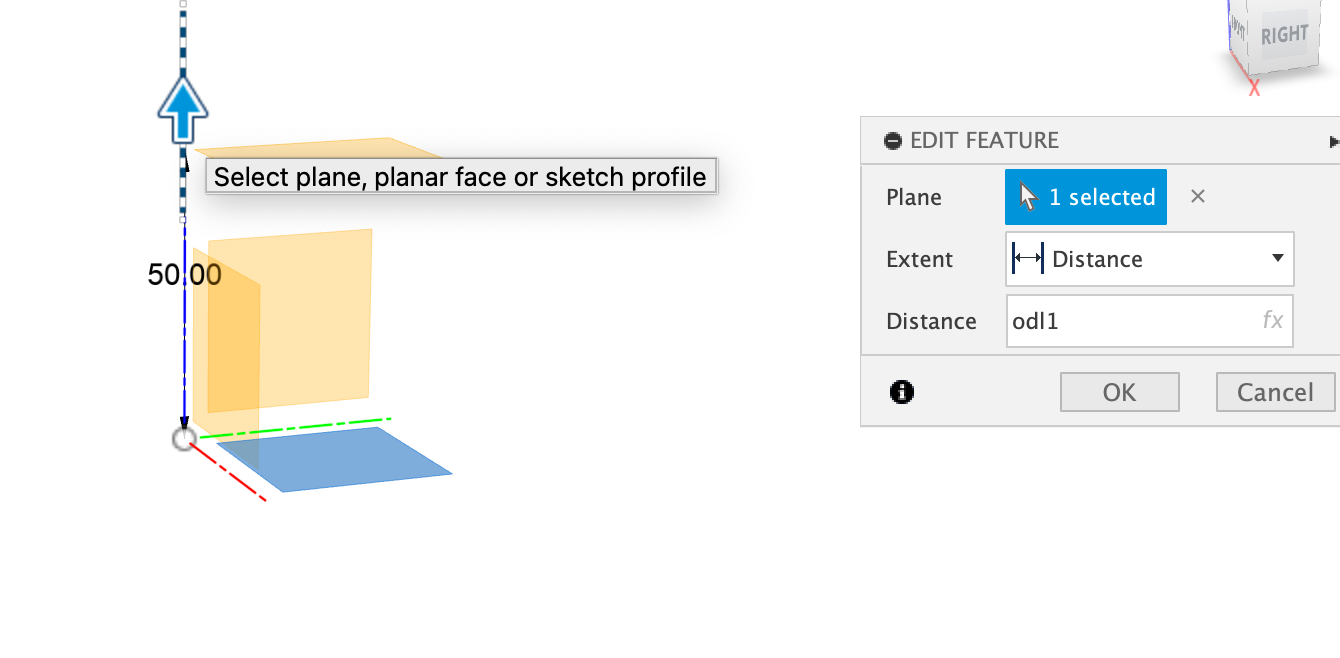Click into the Distance field containing odl1
1340x658 pixels.
[x=1149, y=321]
